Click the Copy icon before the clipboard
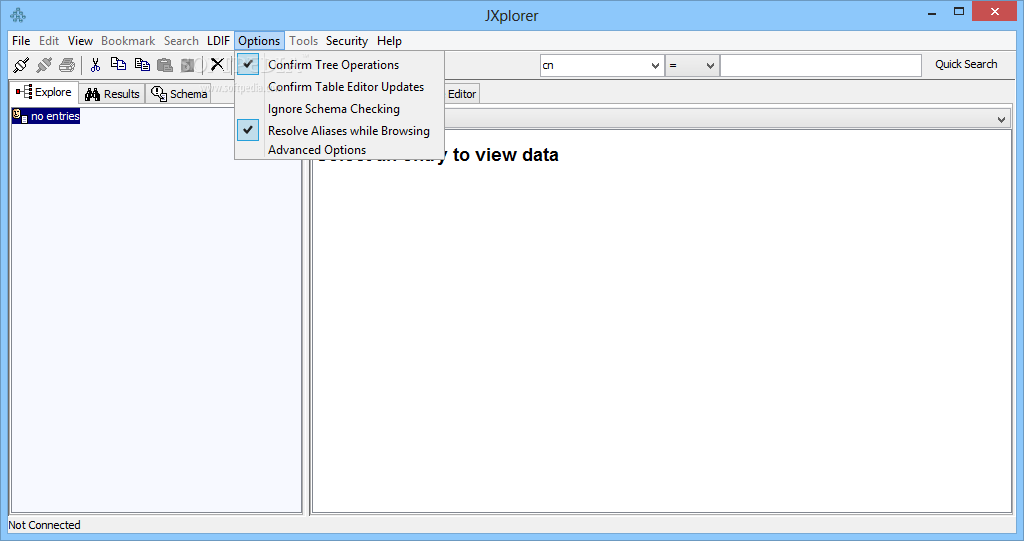Screen dimensions: 1024x541 click(x=142, y=64)
